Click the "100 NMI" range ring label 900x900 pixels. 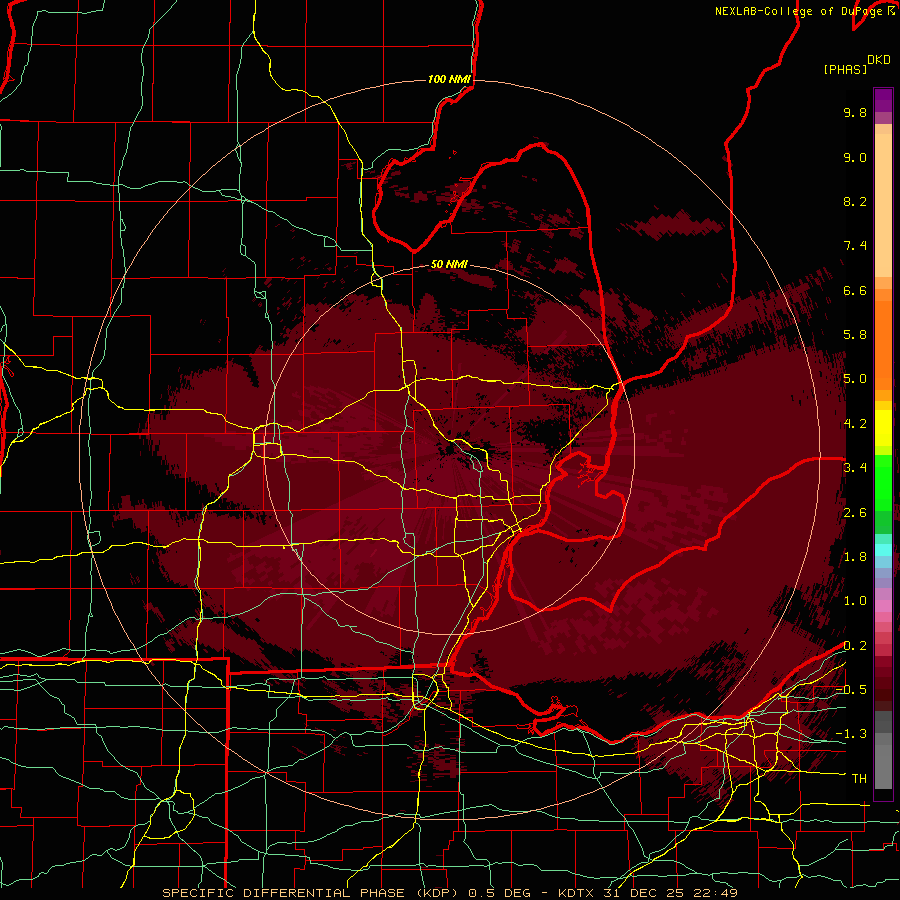[x=449, y=79]
